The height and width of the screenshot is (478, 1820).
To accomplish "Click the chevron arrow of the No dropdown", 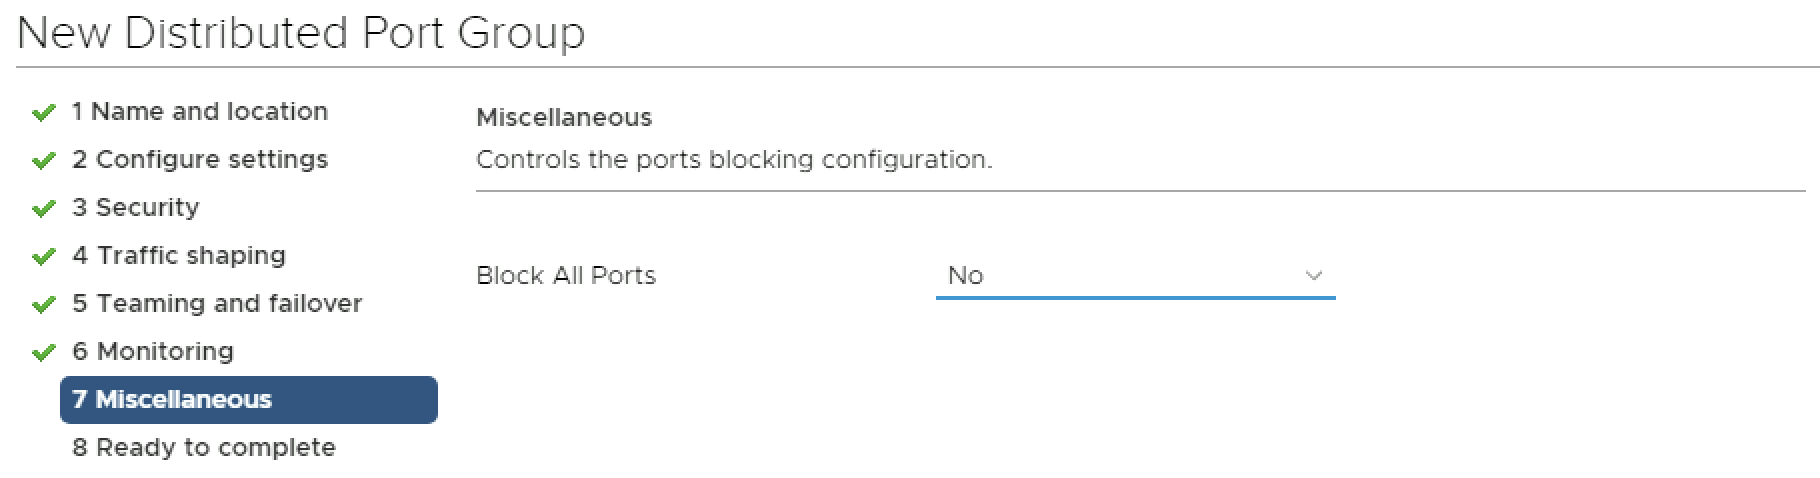I will (1314, 275).
